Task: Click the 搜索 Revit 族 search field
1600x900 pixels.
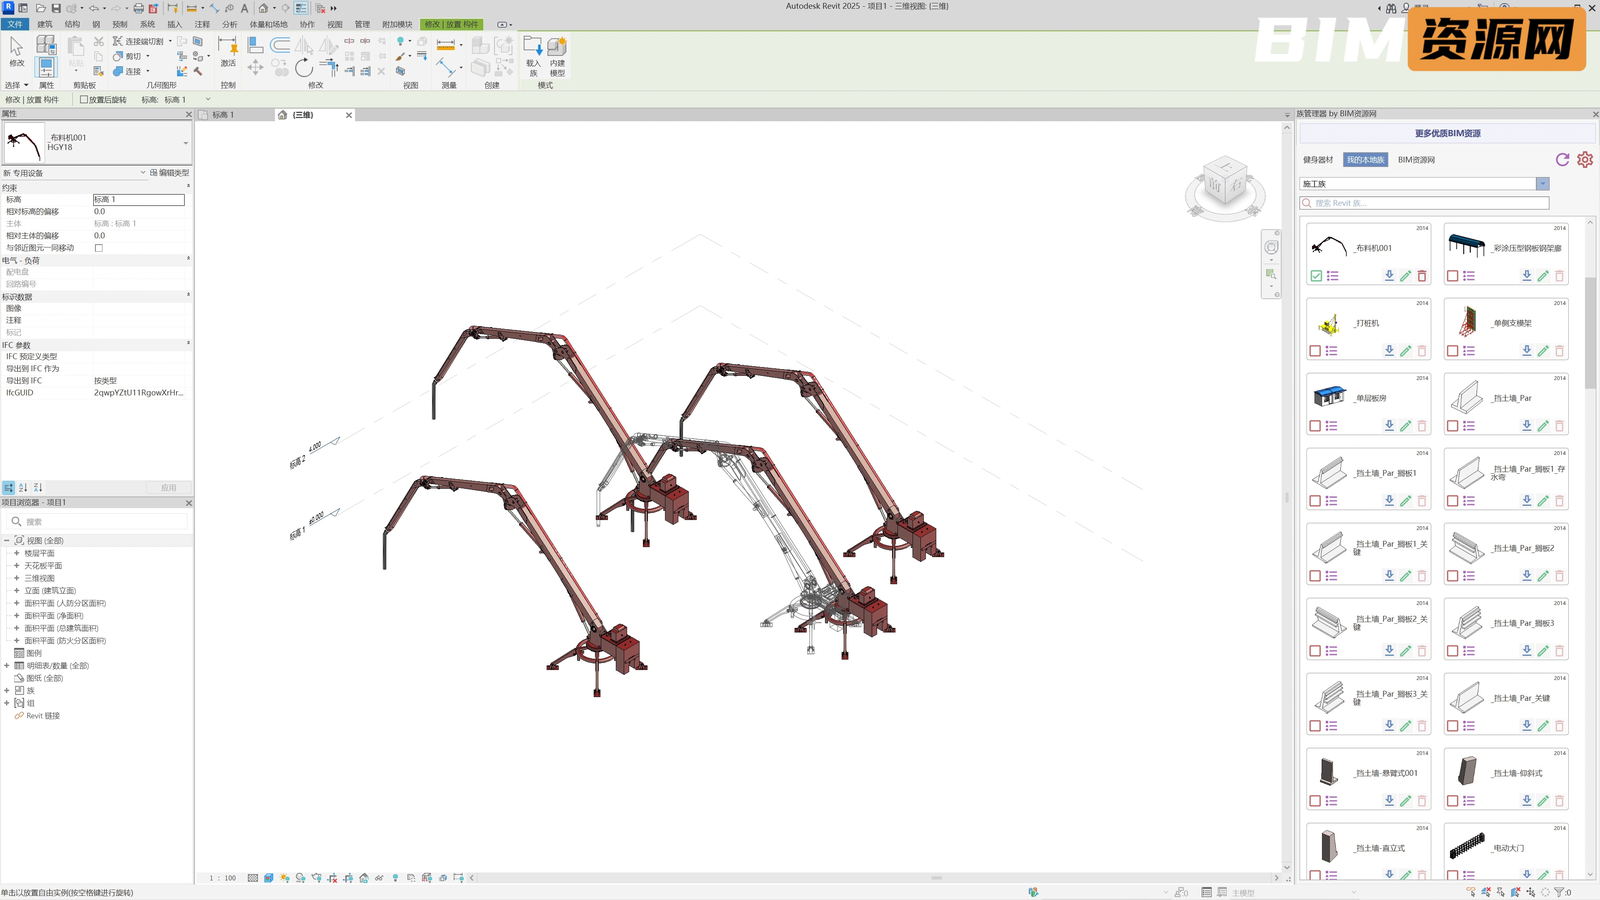Action: [x=1424, y=203]
